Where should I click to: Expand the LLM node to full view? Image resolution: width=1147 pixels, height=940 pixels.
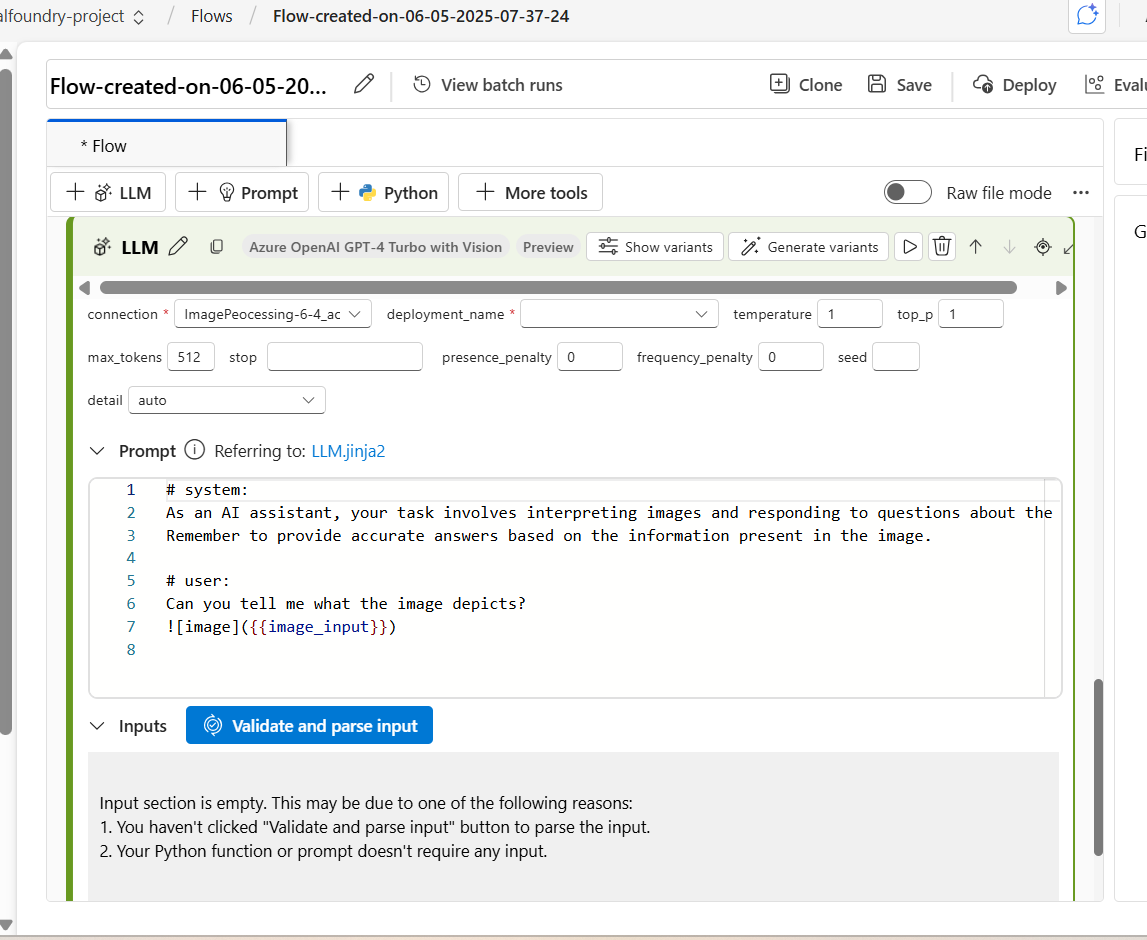pyautogui.click(x=1069, y=249)
